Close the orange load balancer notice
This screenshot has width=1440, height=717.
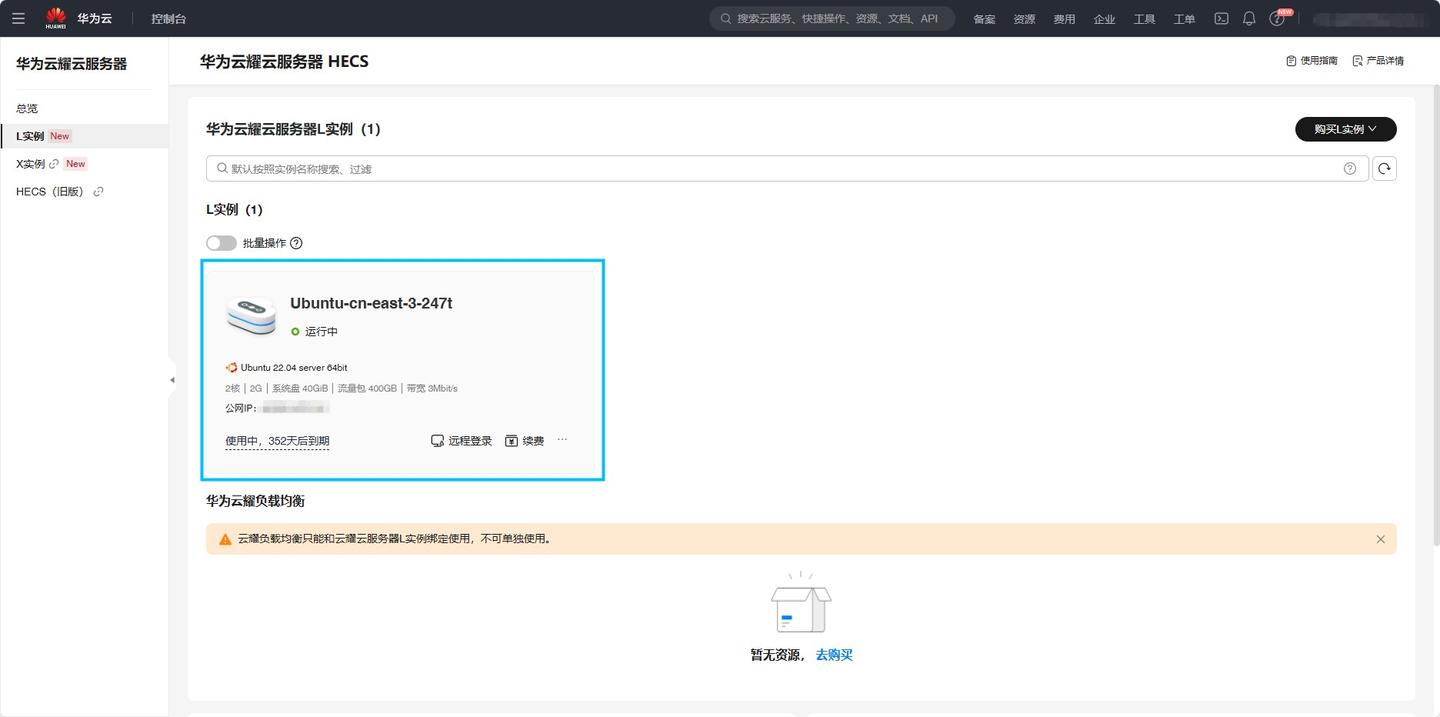(x=1380, y=539)
